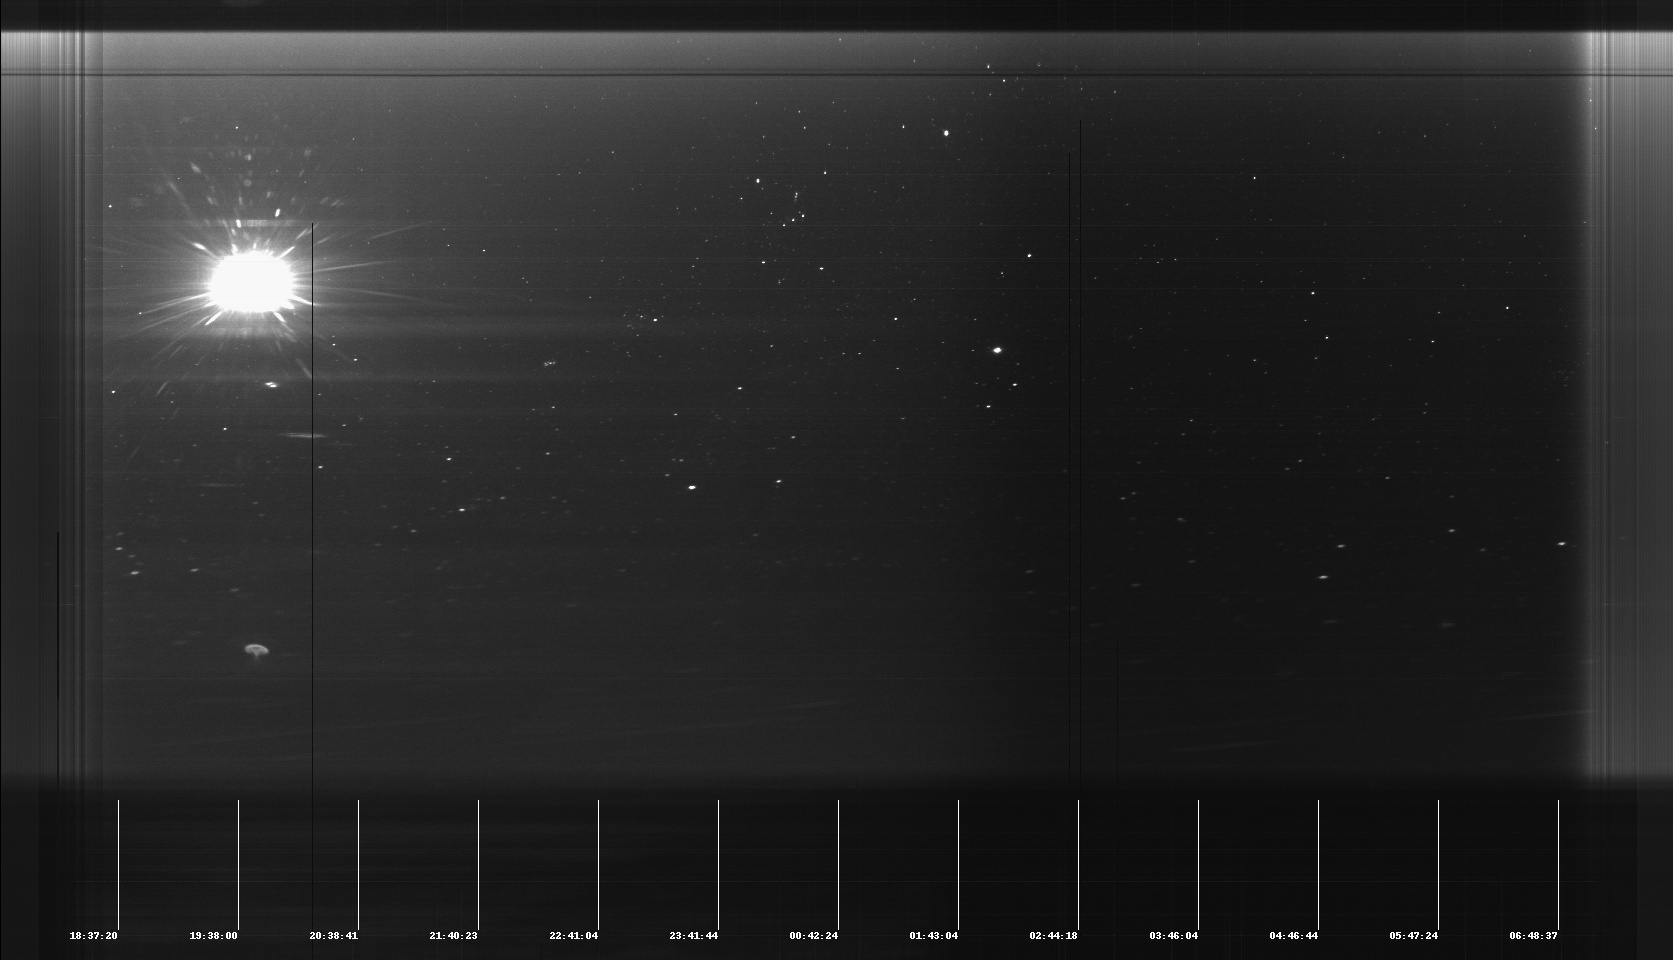Image resolution: width=1673 pixels, height=960 pixels.
Task: Click the tall dark vertical line right of the glare
Action: coord(313,500)
